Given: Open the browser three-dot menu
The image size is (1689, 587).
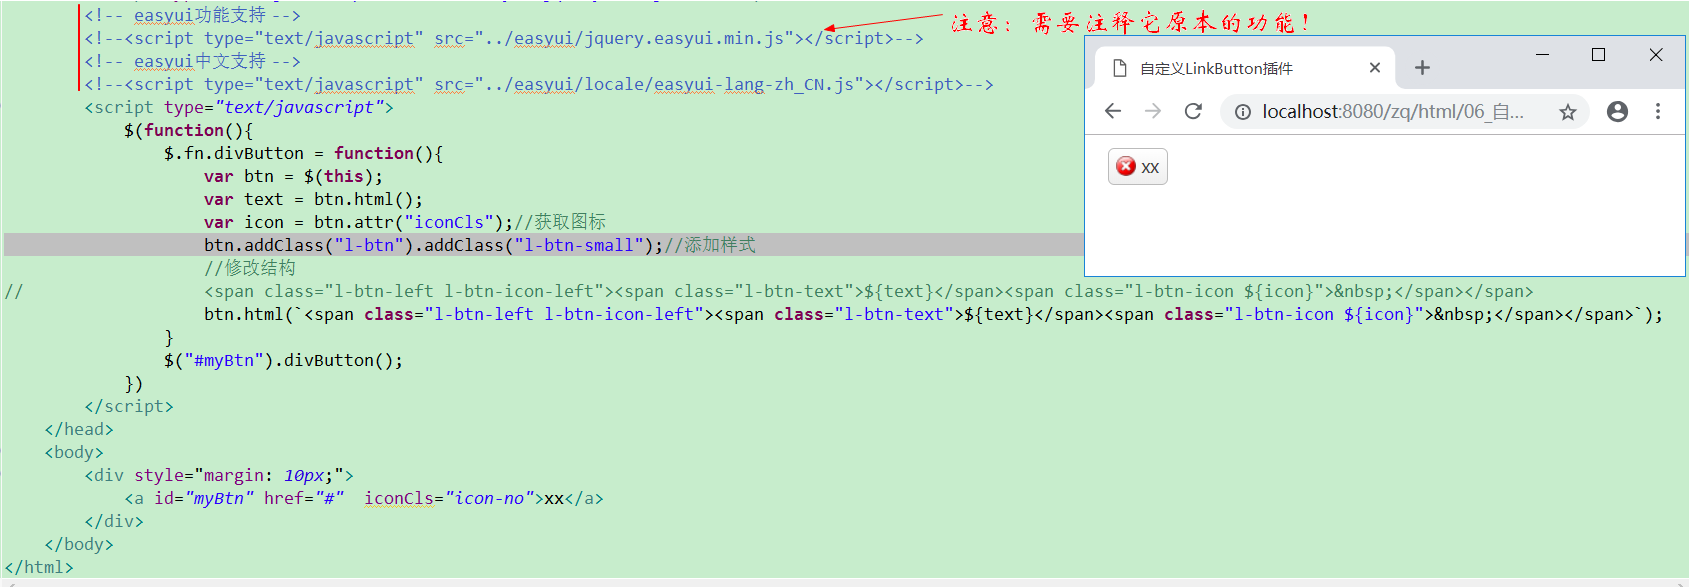Looking at the screenshot, I should click(1658, 112).
